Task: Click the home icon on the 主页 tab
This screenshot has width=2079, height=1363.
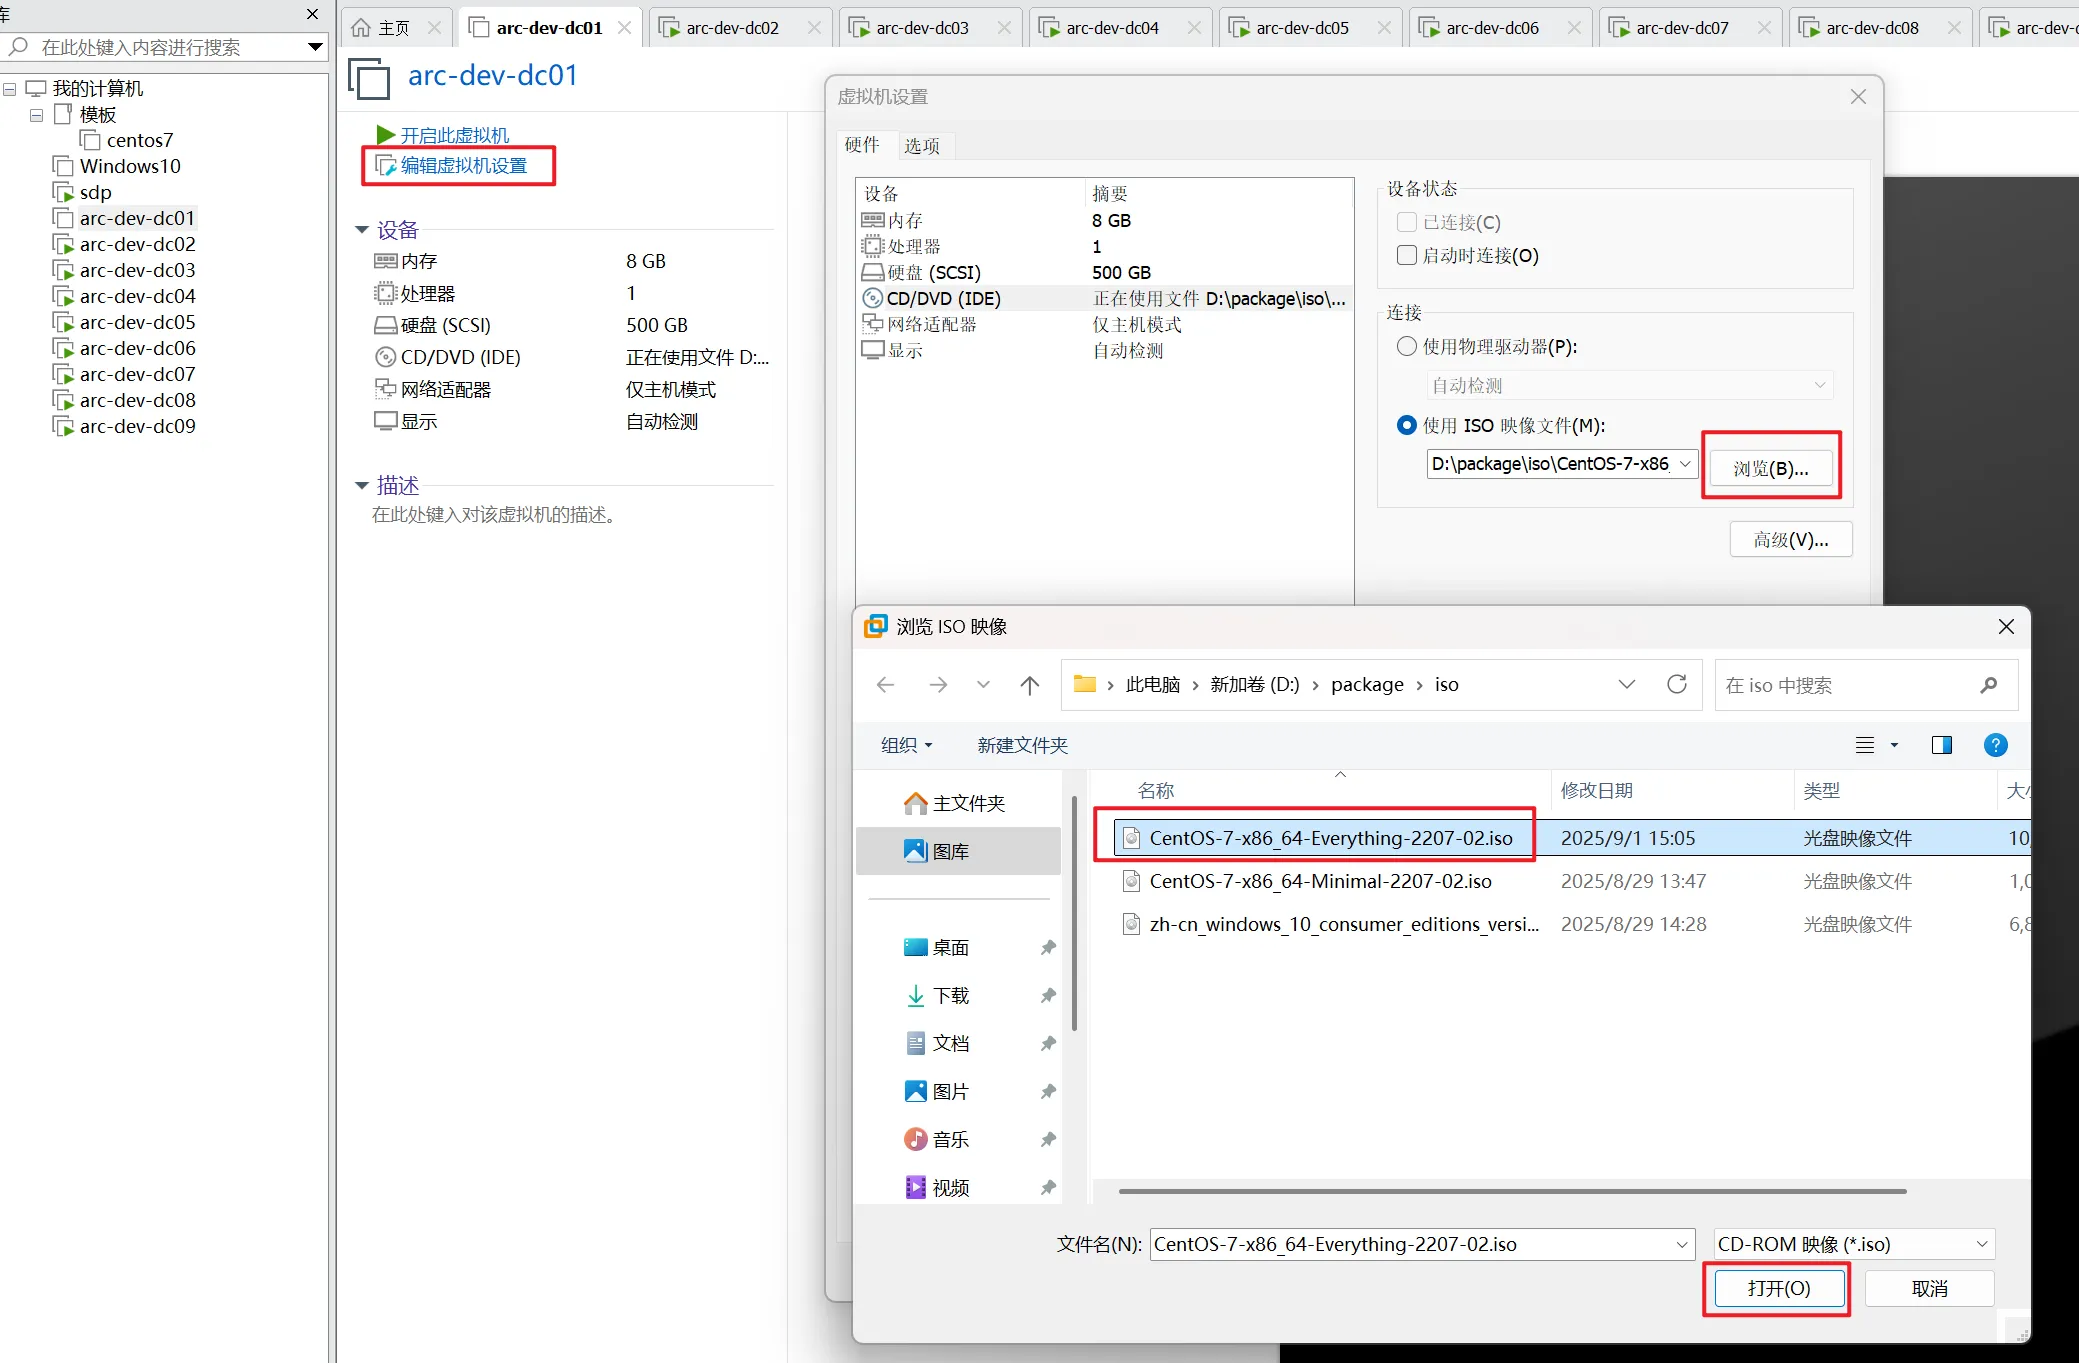Action: pos(361,28)
